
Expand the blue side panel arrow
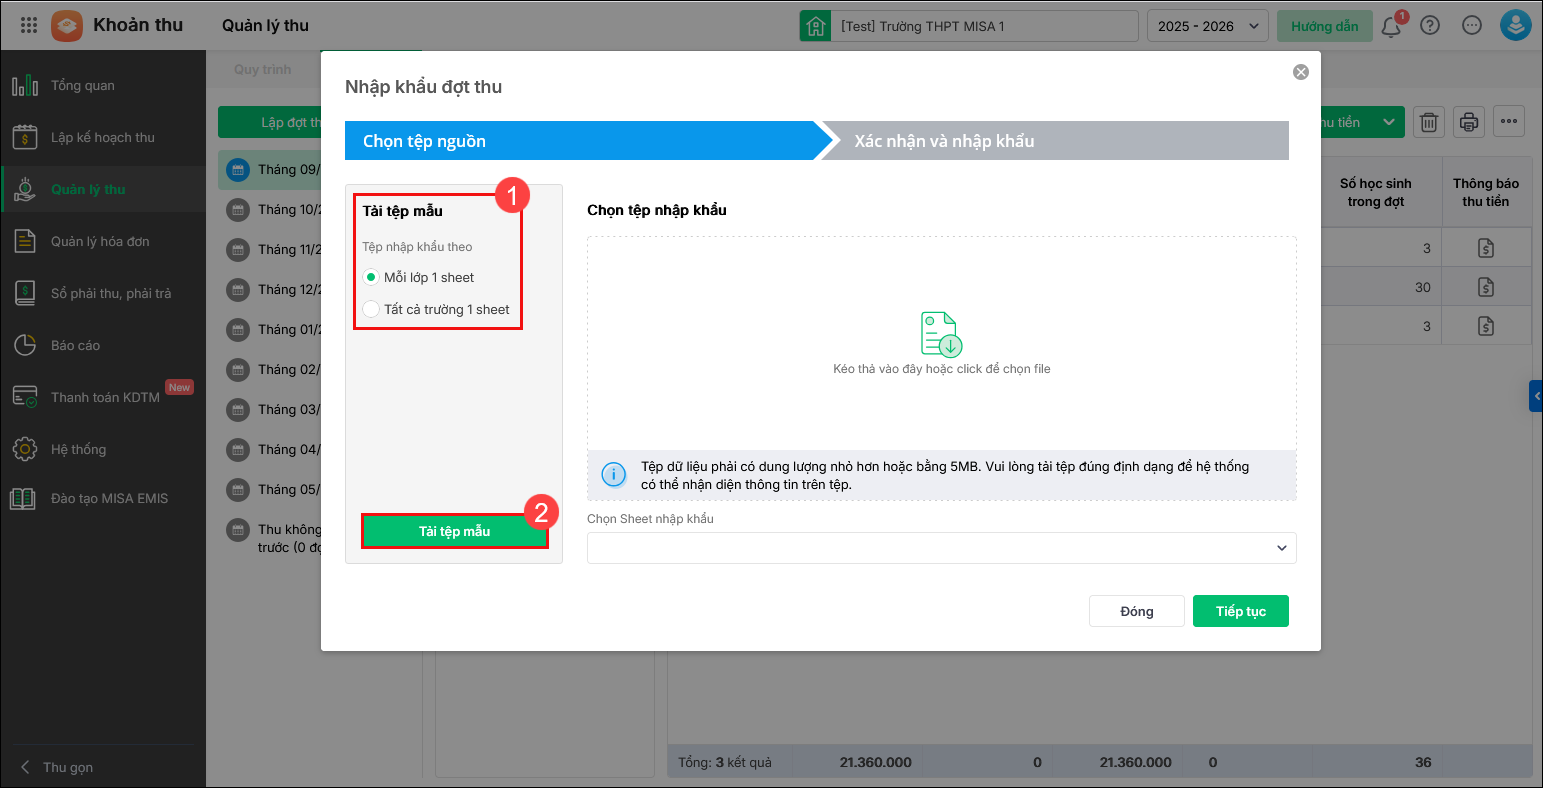pos(1536,396)
